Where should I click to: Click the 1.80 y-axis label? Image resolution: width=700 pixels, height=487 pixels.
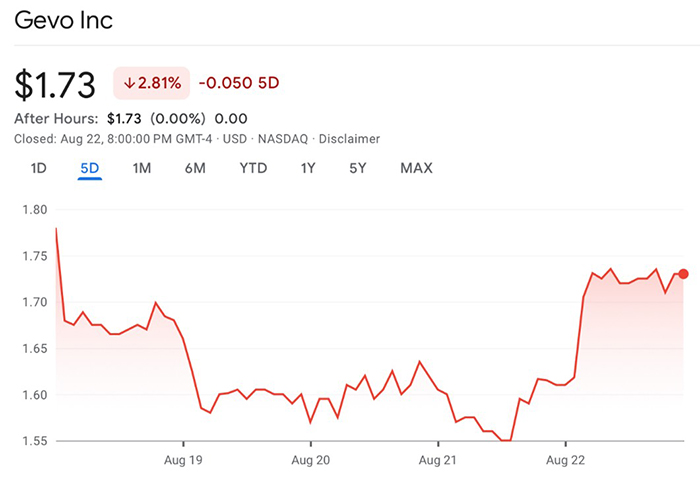coord(35,209)
